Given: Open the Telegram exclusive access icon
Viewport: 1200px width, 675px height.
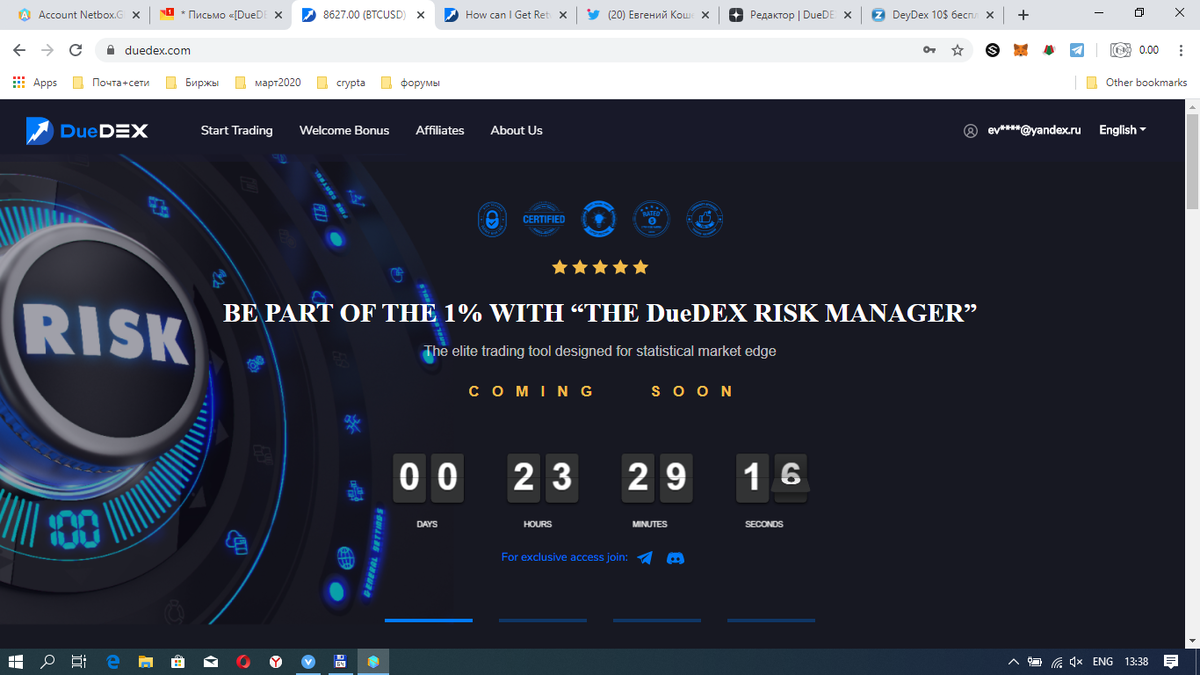Looking at the screenshot, I should (645, 558).
